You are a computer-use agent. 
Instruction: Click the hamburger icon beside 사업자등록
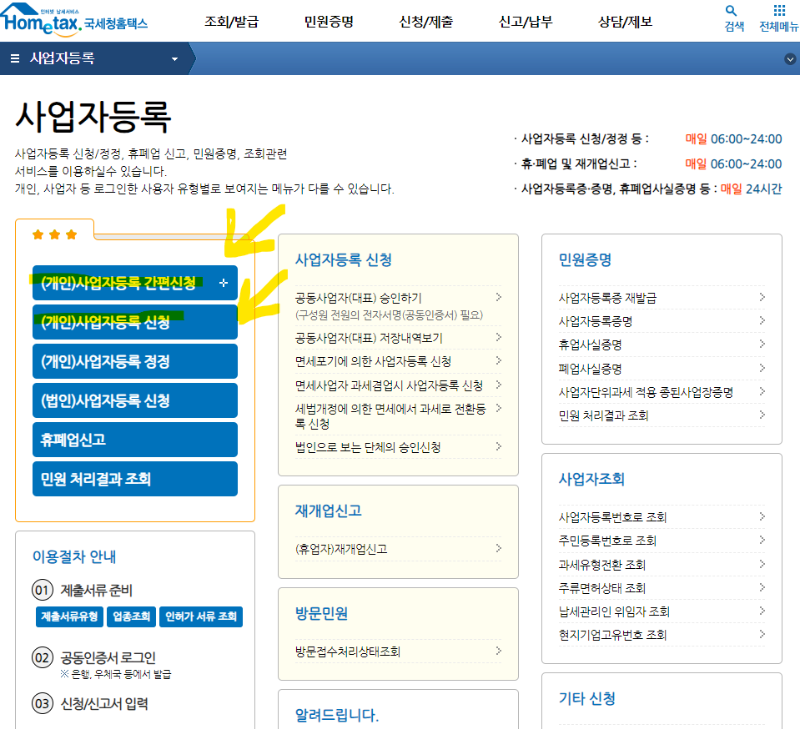13,58
